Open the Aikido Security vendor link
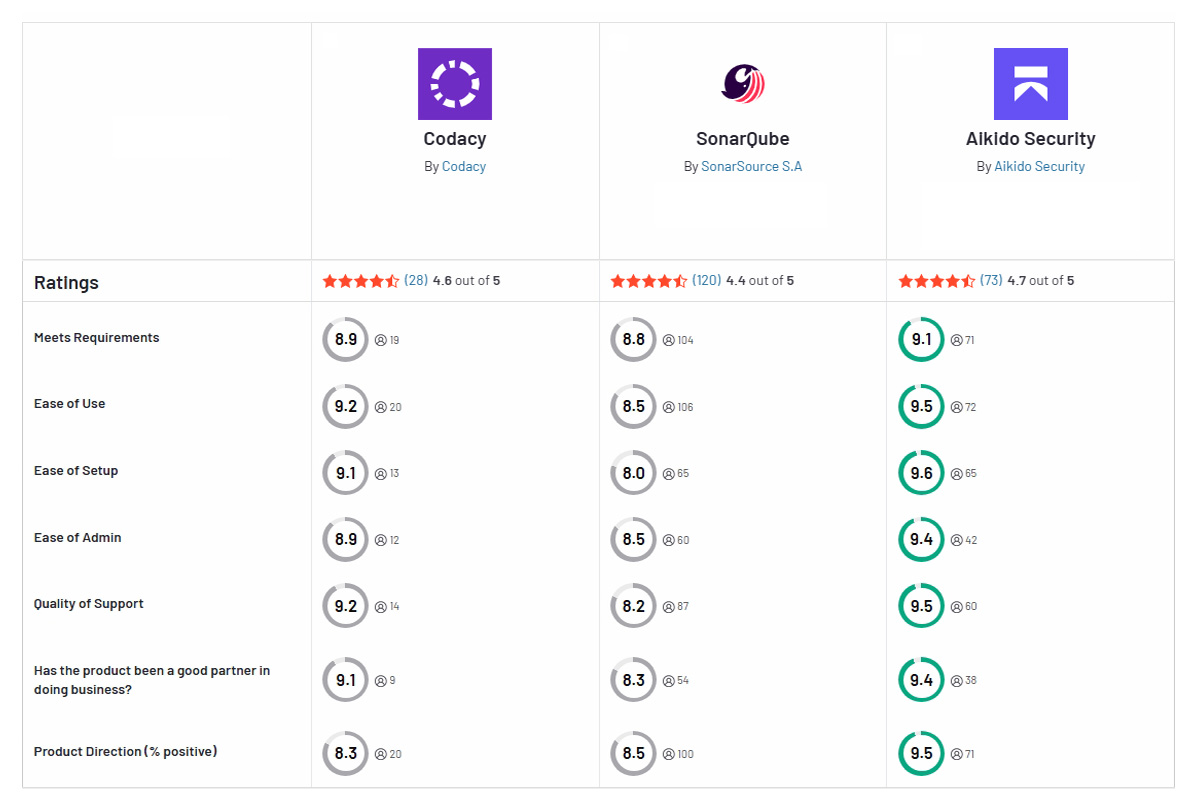The height and width of the screenshot is (800, 1200). point(1039,167)
